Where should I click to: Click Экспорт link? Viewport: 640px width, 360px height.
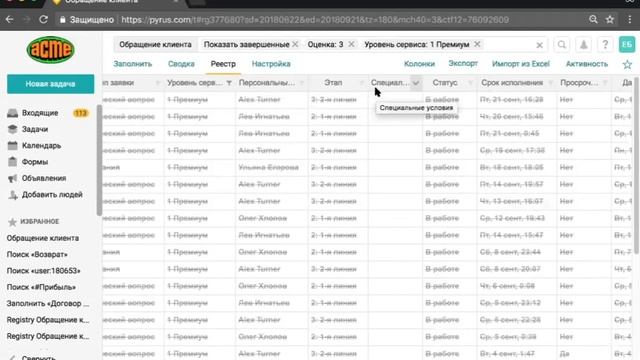(x=463, y=64)
